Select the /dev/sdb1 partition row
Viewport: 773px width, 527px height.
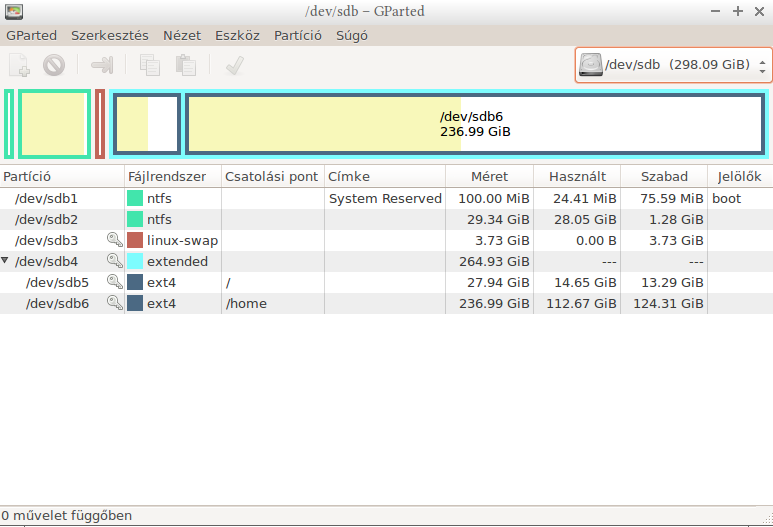[386, 198]
